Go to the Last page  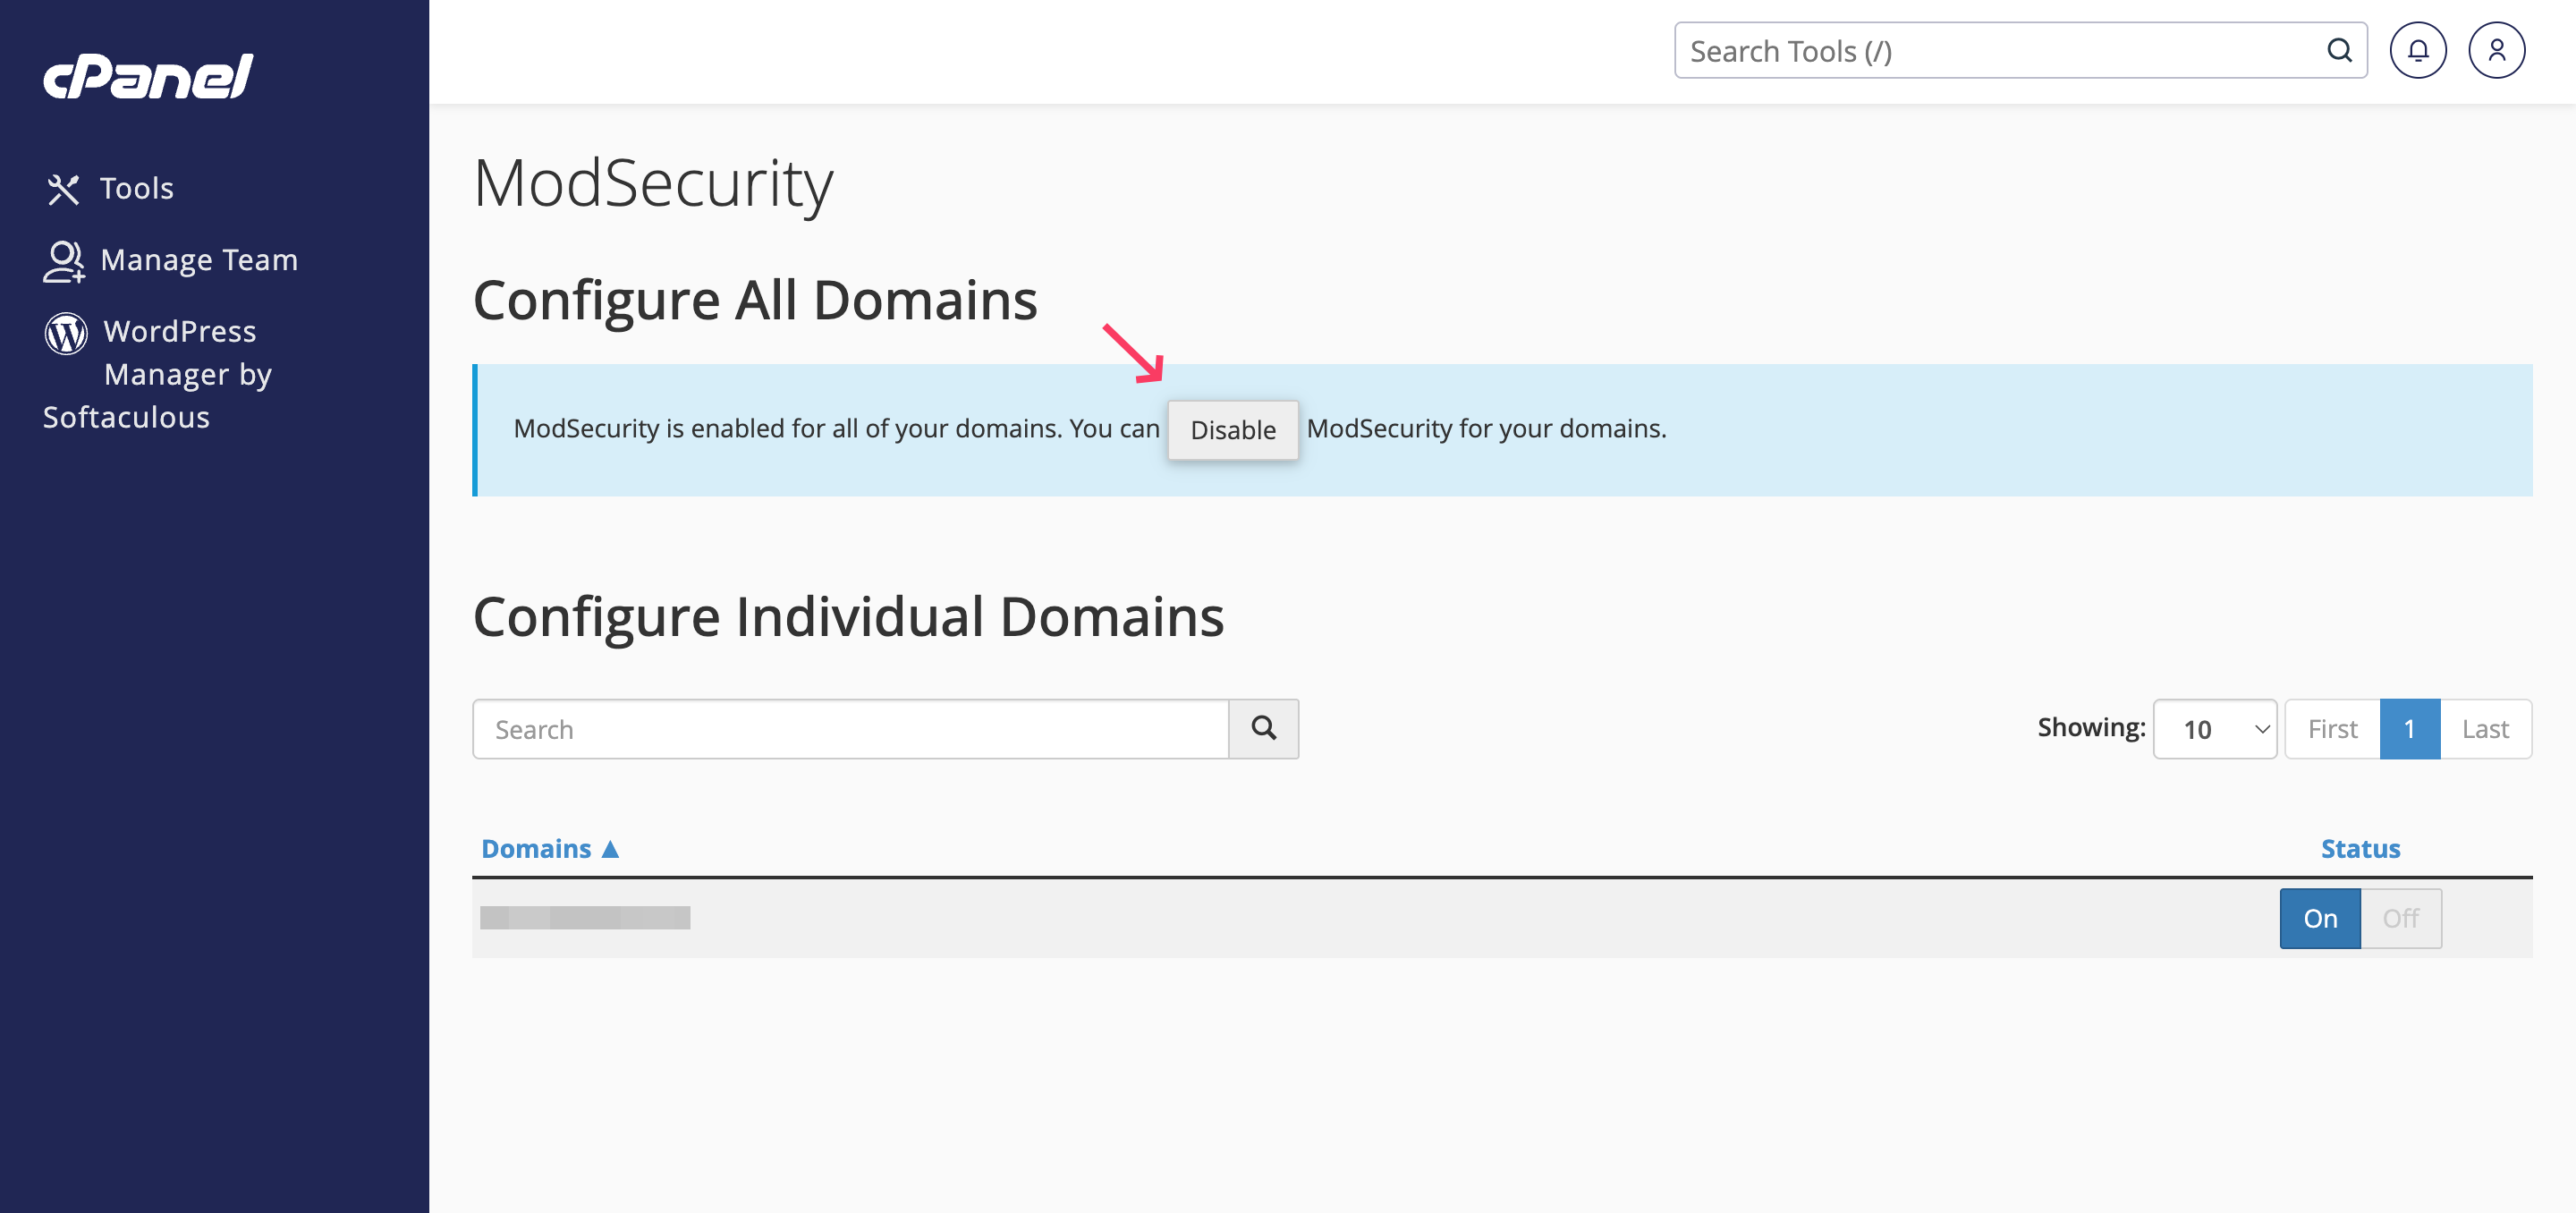2486,729
